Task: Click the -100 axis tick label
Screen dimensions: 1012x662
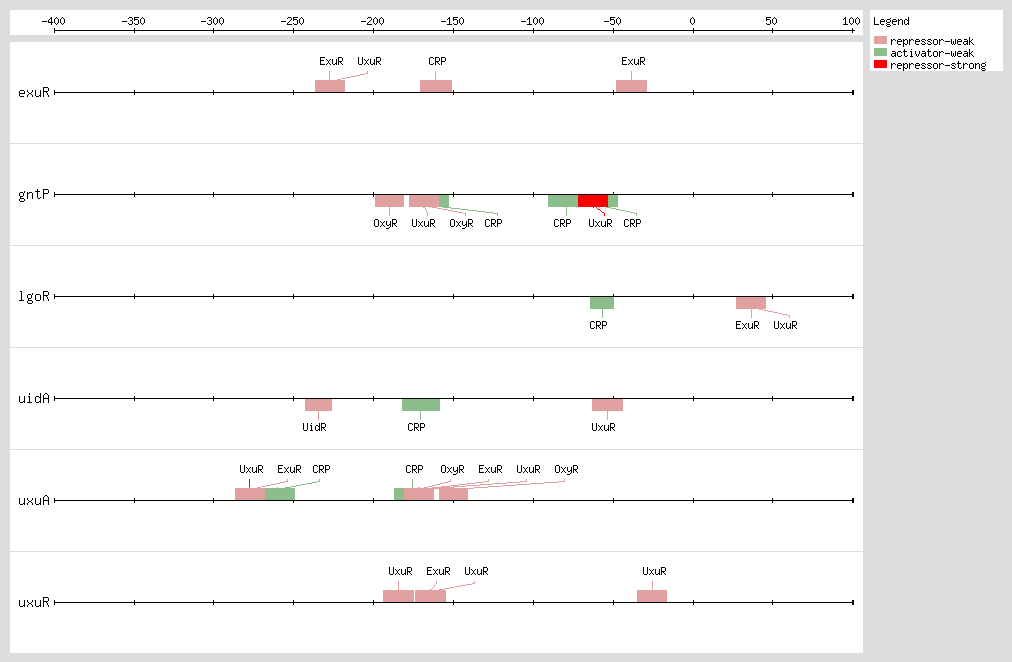Action: click(532, 21)
